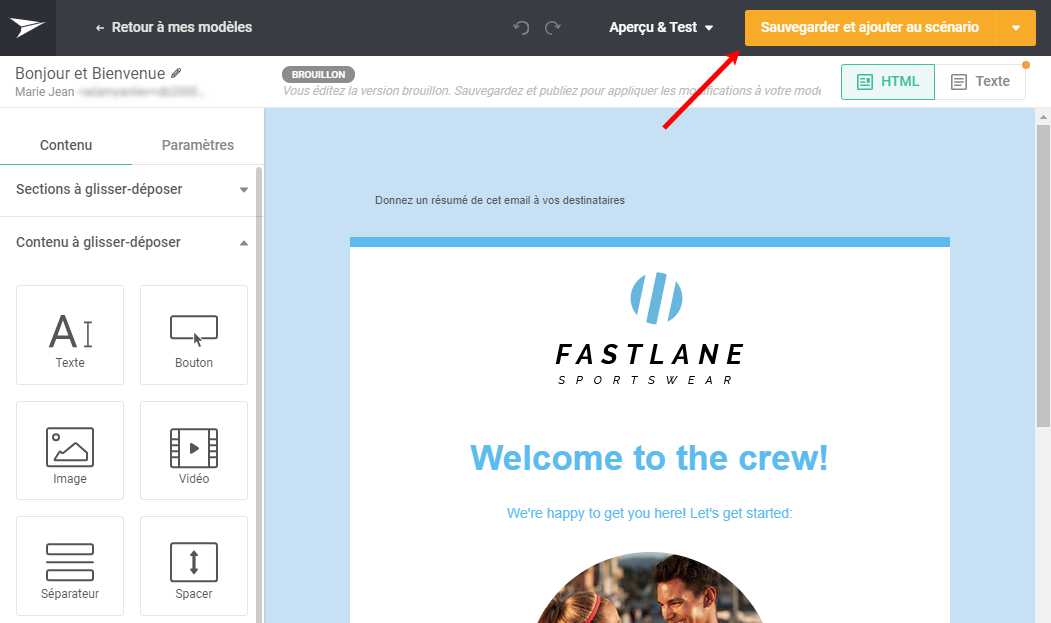1051x623 pixels.
Task: Switch to Texte version
Action: tap(980, 82)
